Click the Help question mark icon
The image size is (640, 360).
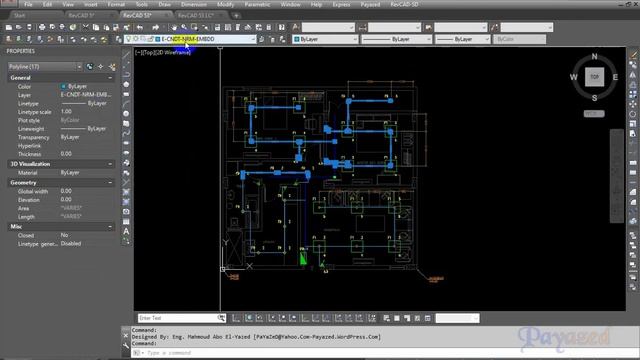[281, 27]
